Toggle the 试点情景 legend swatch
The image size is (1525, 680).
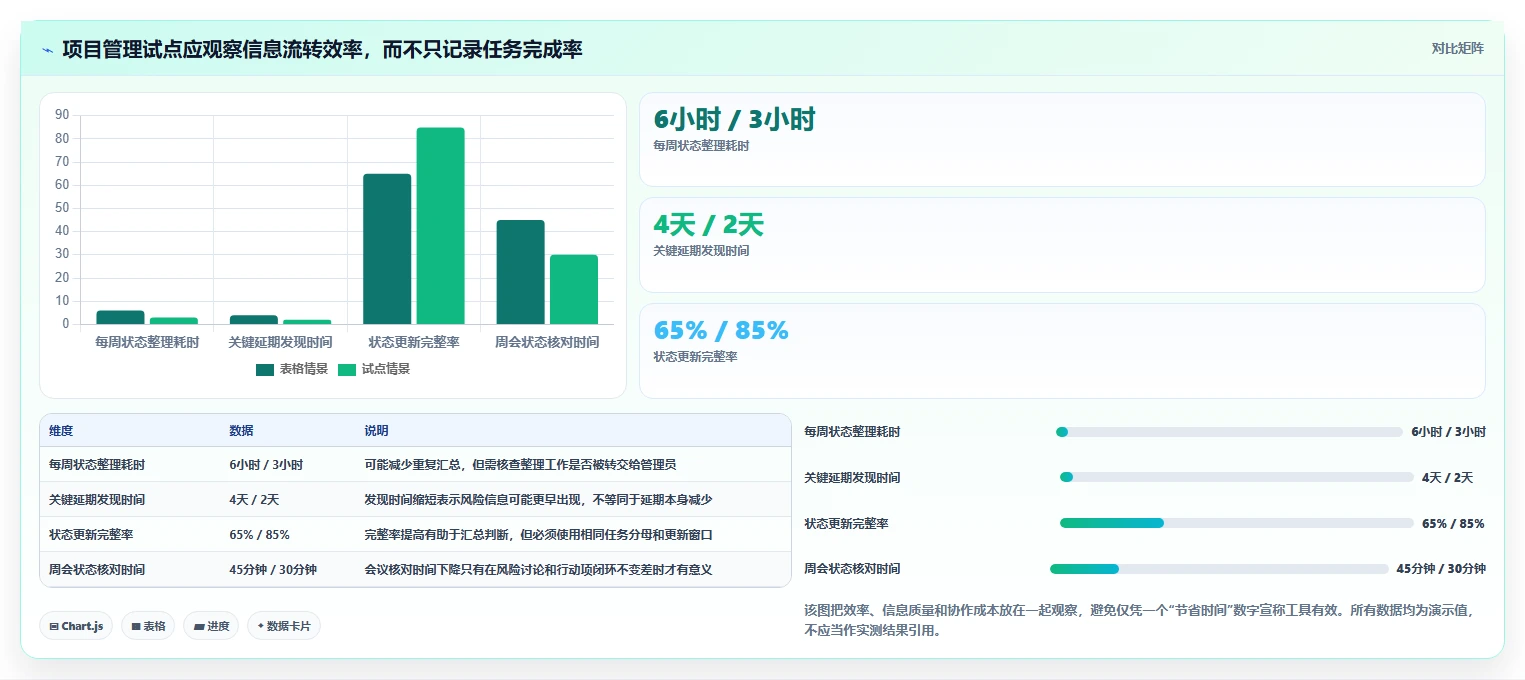(347, 369)
